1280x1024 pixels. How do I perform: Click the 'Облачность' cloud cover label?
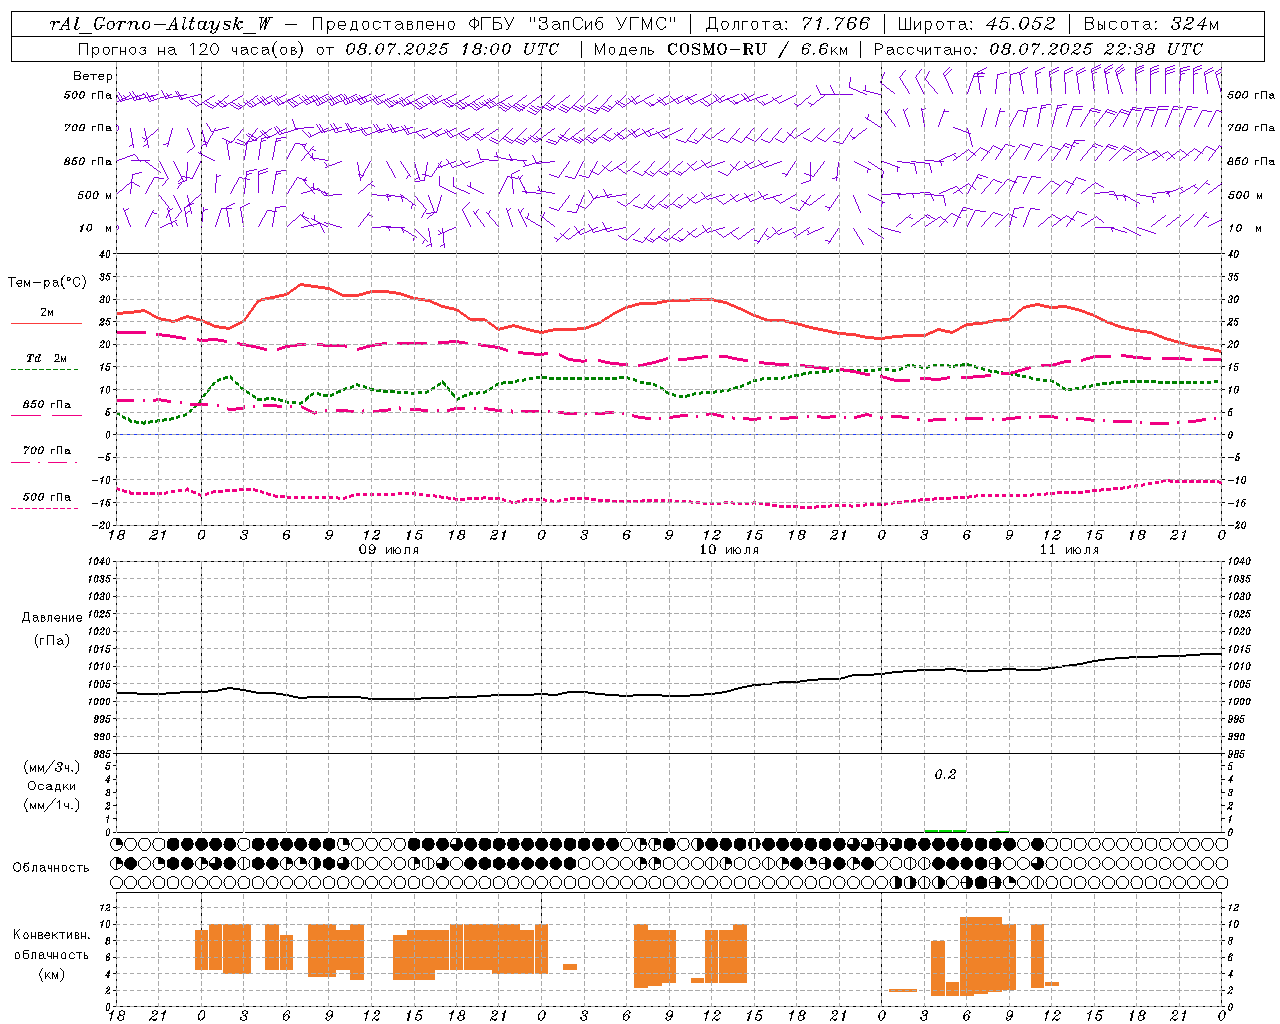51,867
